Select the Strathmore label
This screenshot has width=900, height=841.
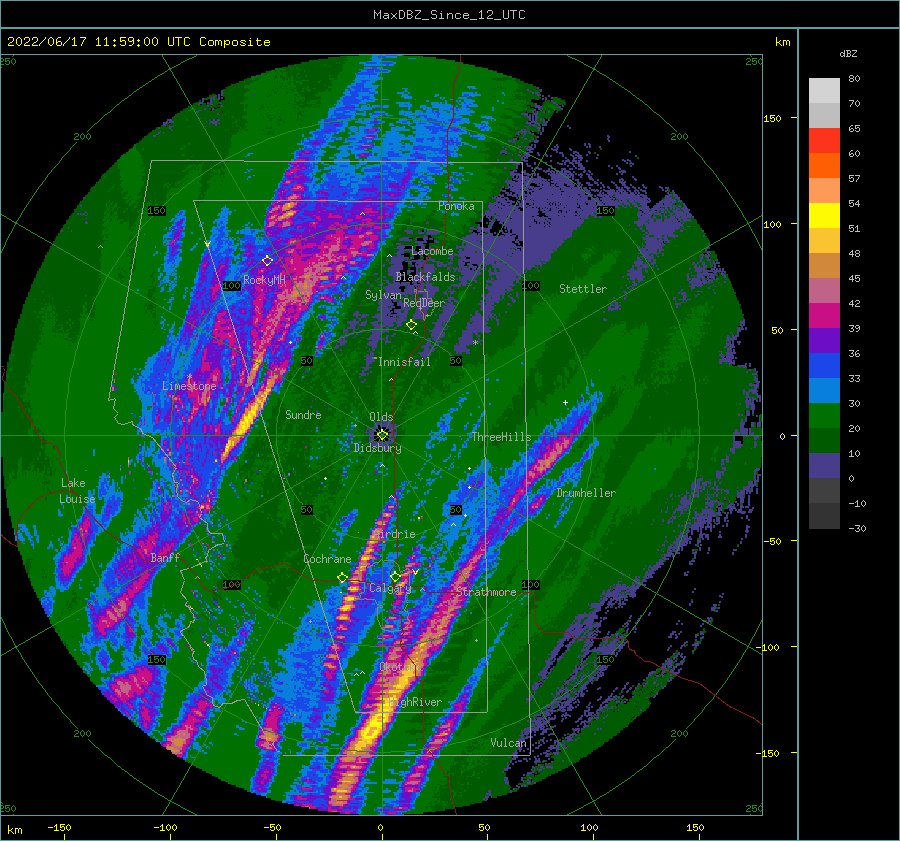[x=486, y=592]
